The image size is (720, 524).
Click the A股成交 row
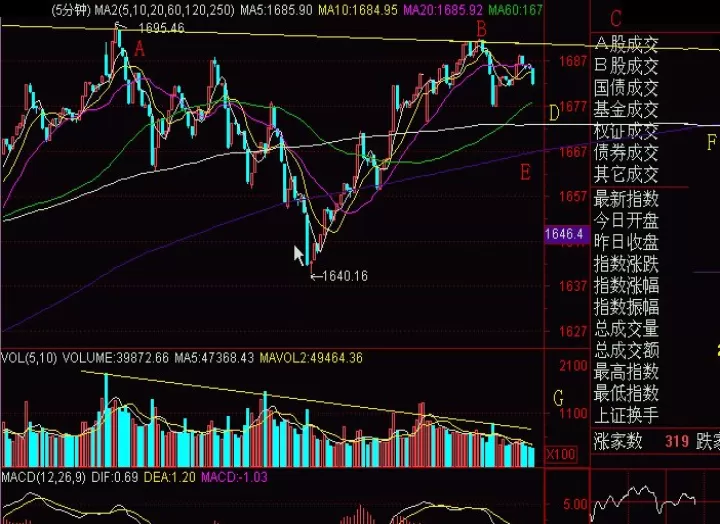pos(626,44)
